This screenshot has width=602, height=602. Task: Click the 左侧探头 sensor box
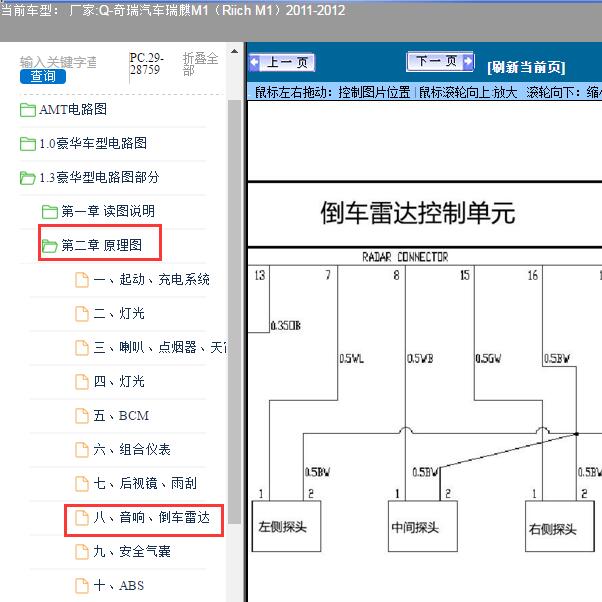point(286,526)
